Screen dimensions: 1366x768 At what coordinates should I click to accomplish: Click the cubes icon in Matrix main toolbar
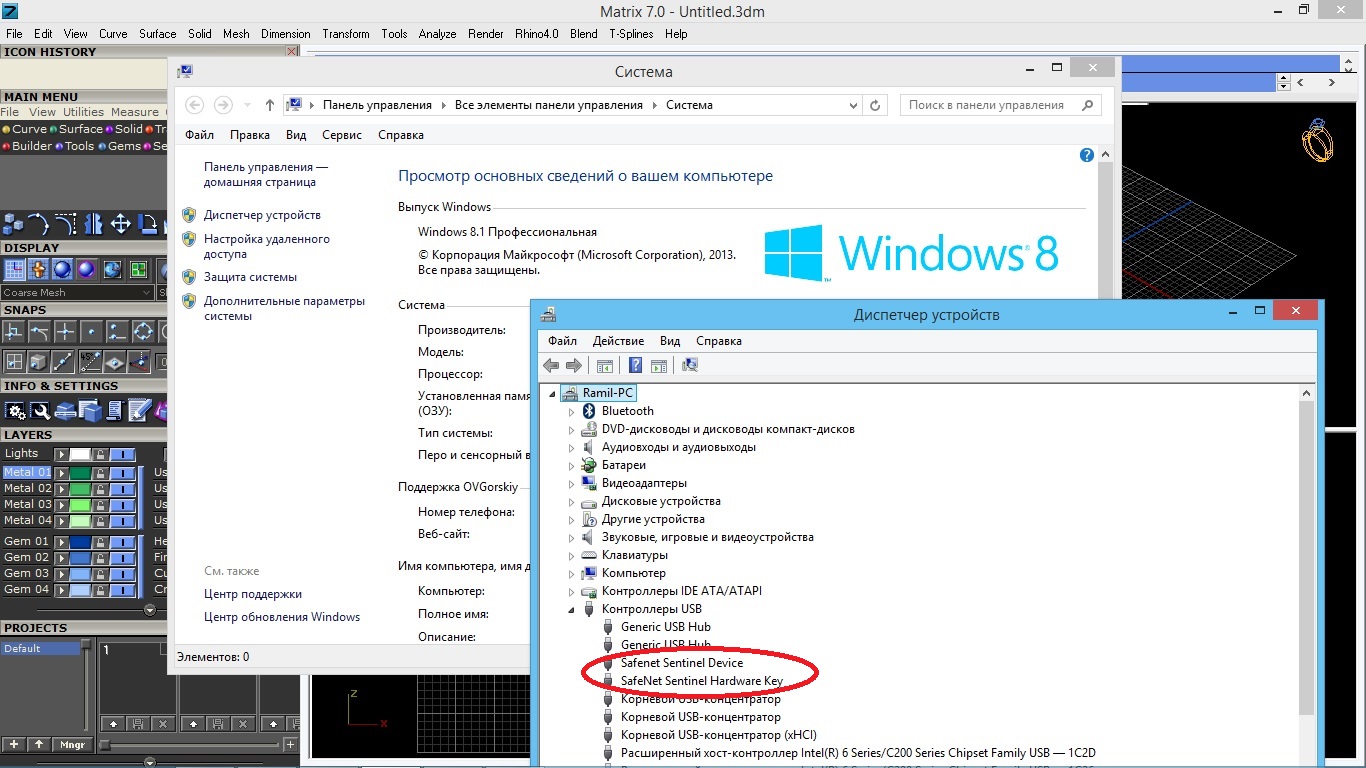tap(13, 223)
